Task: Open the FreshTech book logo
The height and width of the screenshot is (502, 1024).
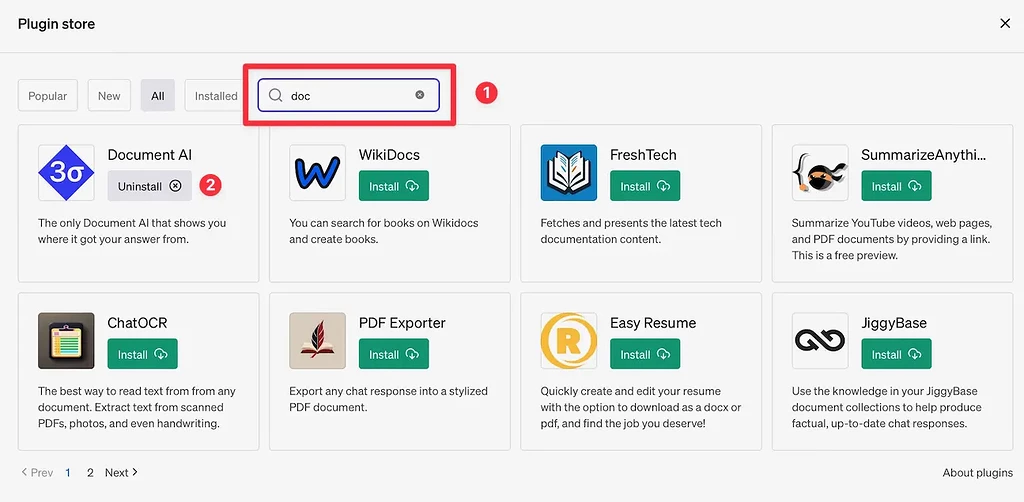Action: [x=569, y=172]
